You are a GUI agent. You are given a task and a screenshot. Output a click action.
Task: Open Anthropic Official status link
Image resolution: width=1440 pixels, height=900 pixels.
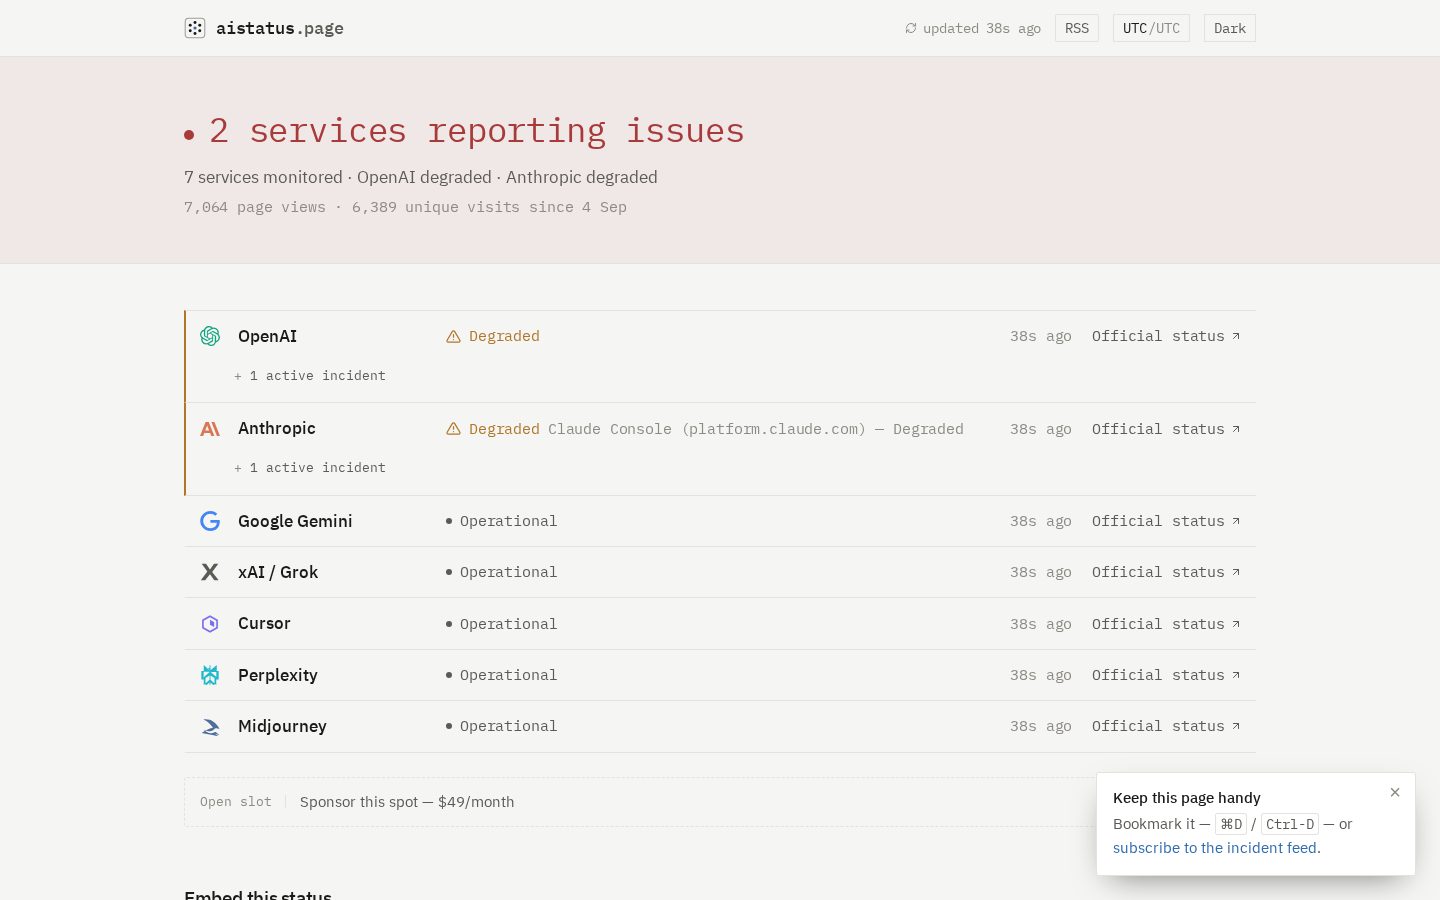1166,429
